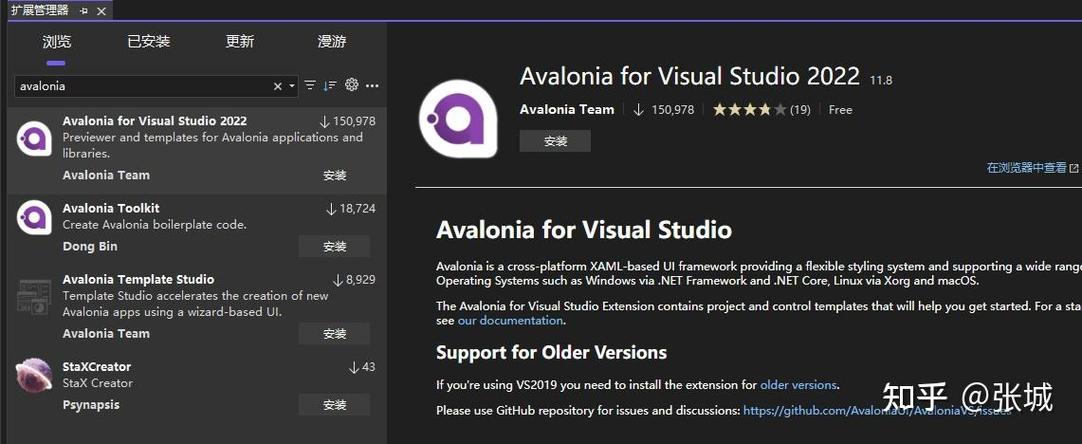Click the large Avalonia logo in details
Viewport: 1082px width, 444px height.
458,118
